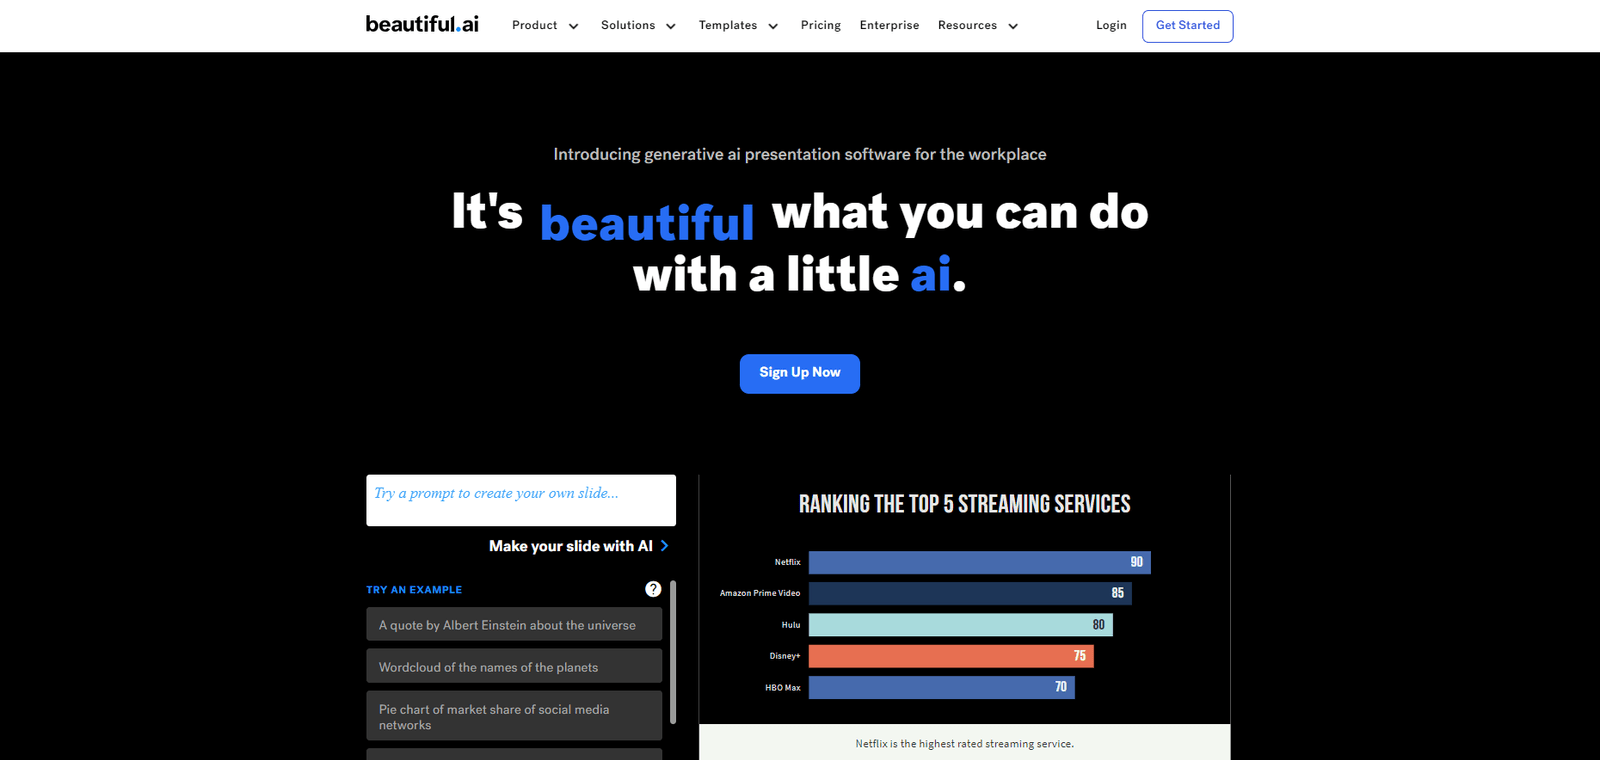1600x760 pixels.
Task: Click the Ranking the Top 5 Streaming Services title
Action: tap(965, 504)
